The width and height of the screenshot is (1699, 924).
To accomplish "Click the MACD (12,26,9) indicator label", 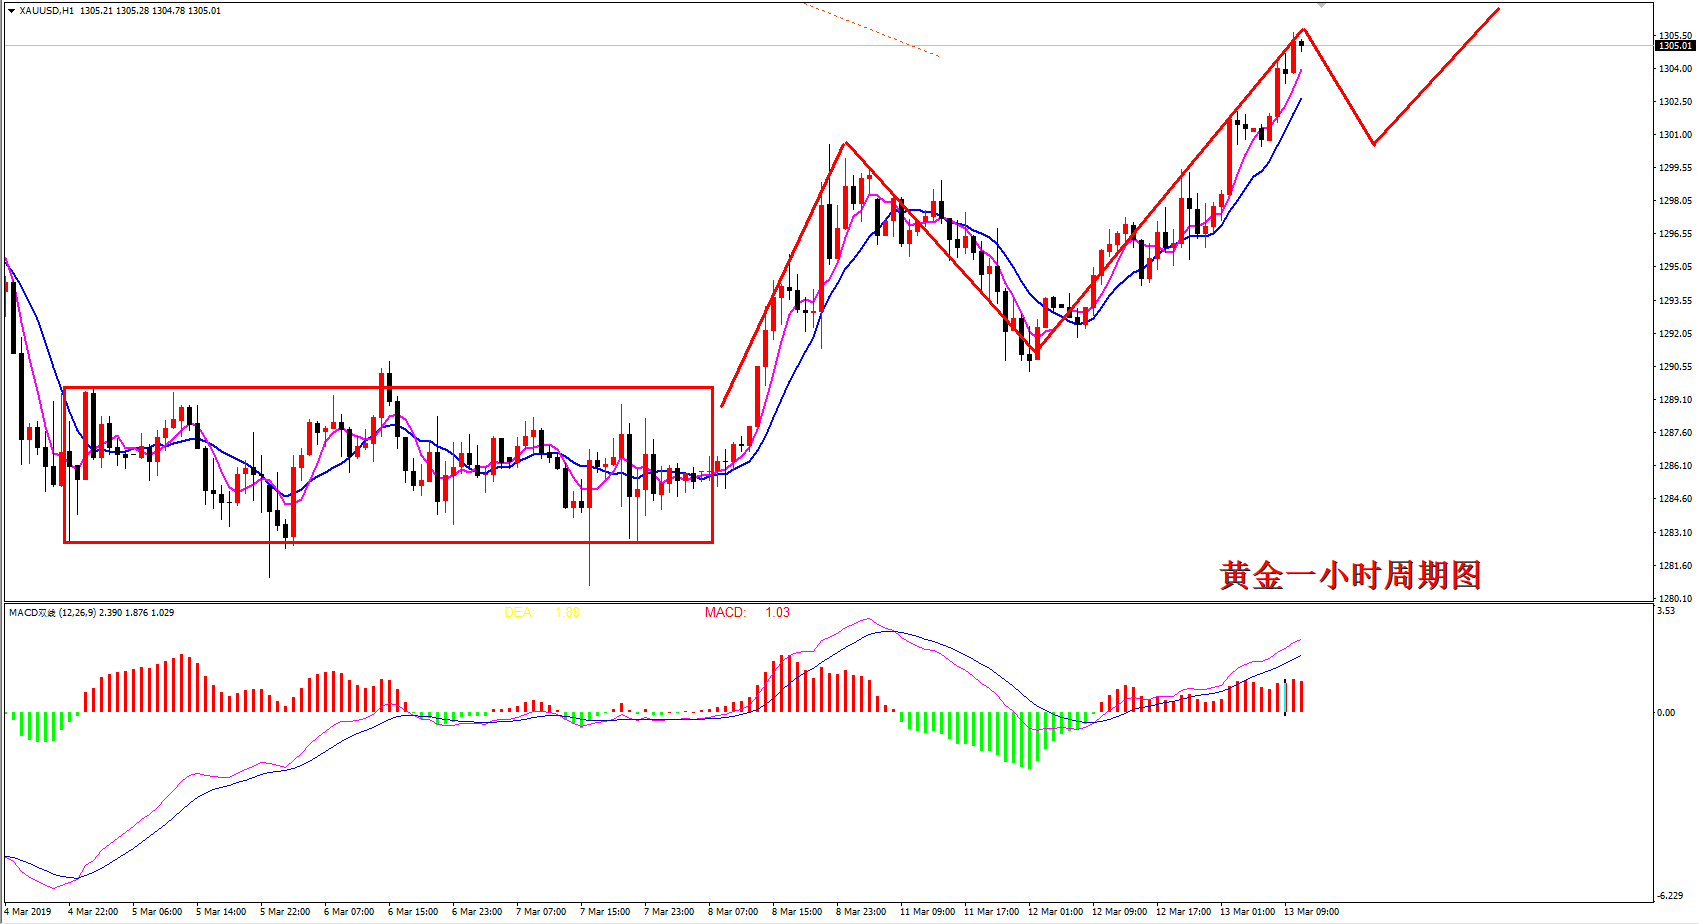I will tap(91, 612).
